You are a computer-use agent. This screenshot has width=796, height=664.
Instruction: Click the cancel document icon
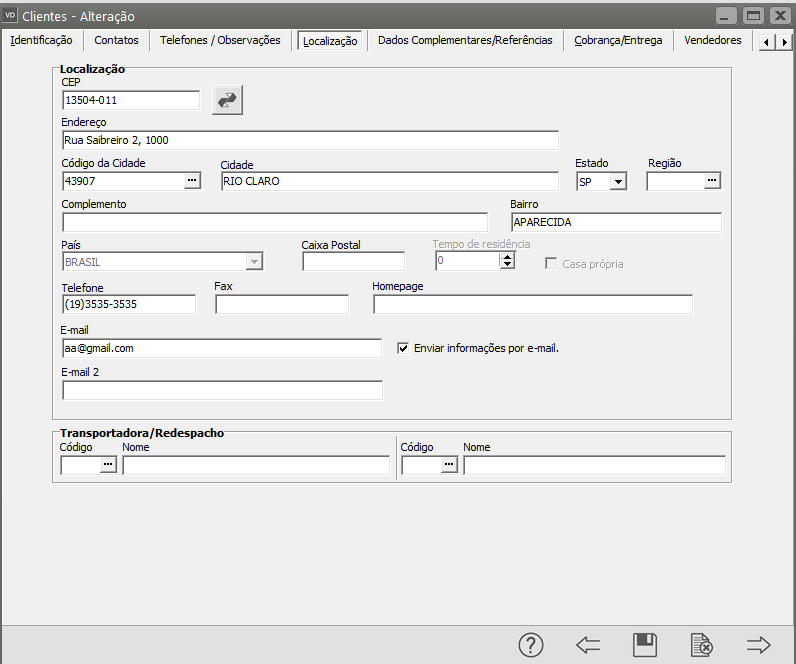click(x=702, y=645)
